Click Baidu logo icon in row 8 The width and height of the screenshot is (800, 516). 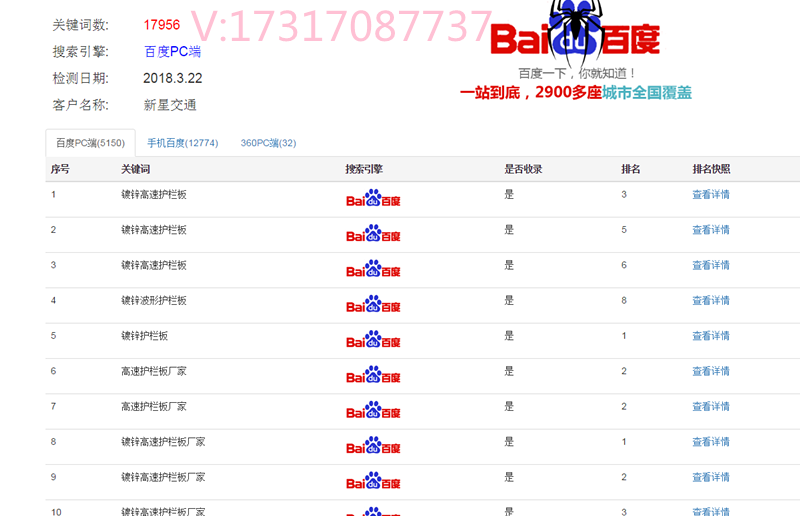(373, 445)
